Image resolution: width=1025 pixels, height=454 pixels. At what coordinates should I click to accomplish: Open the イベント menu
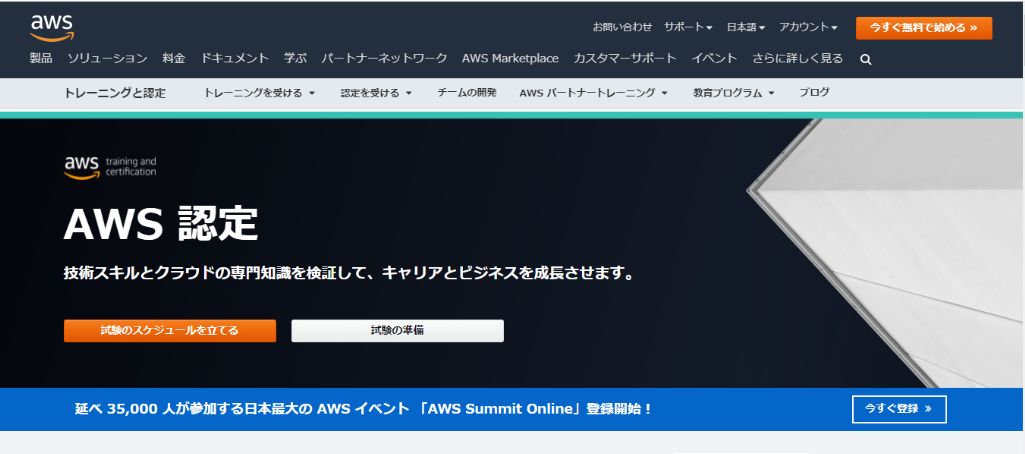714,59
